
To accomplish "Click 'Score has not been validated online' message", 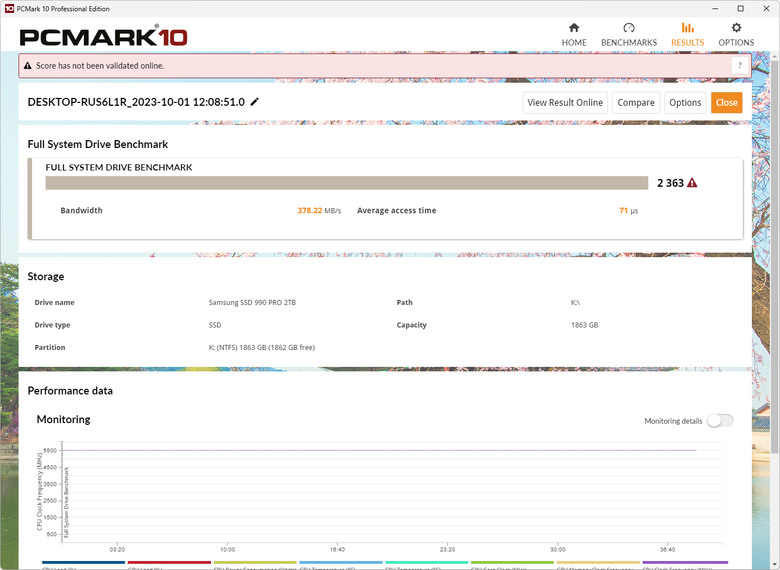I will pyautogui.click(x=100, y=66).
